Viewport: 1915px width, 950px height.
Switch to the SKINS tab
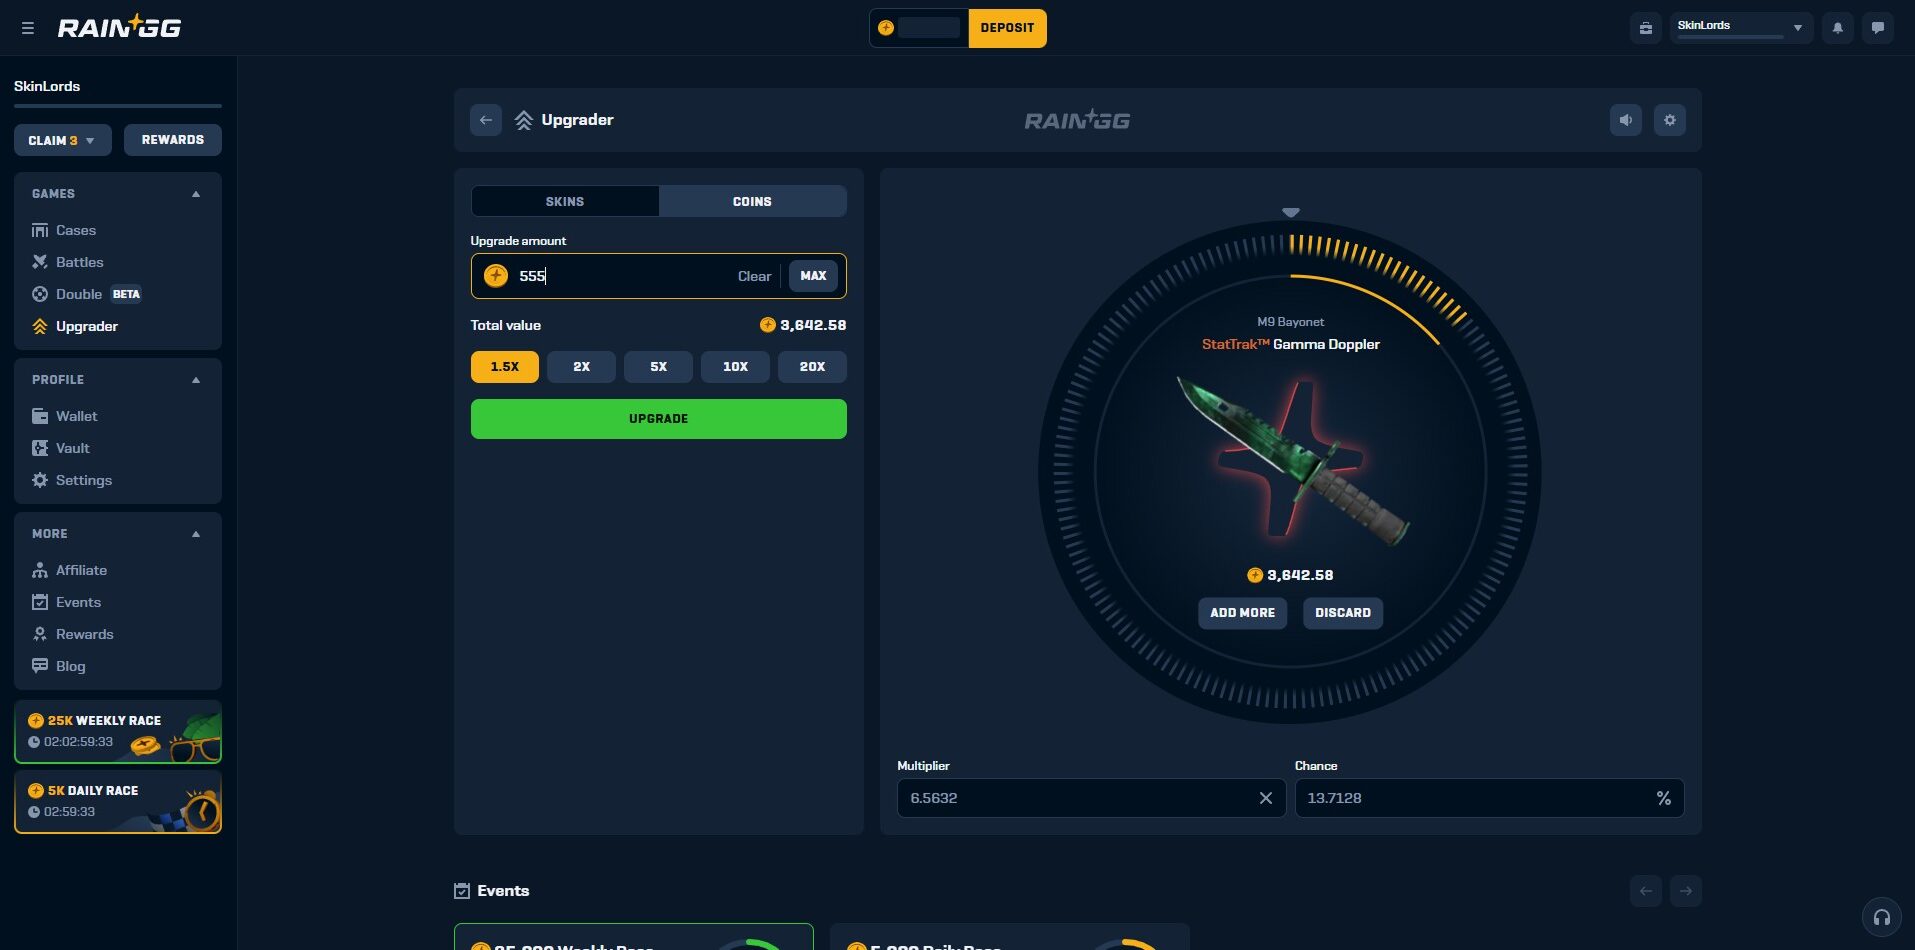tap(565, 201)
